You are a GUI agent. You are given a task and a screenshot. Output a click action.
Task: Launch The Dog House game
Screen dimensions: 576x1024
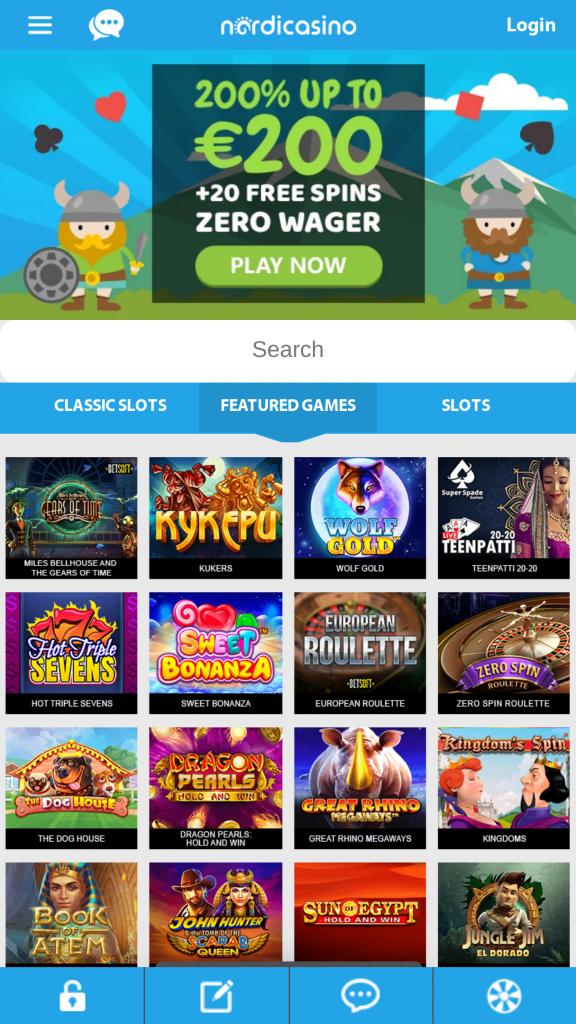[x=72, y=788]
